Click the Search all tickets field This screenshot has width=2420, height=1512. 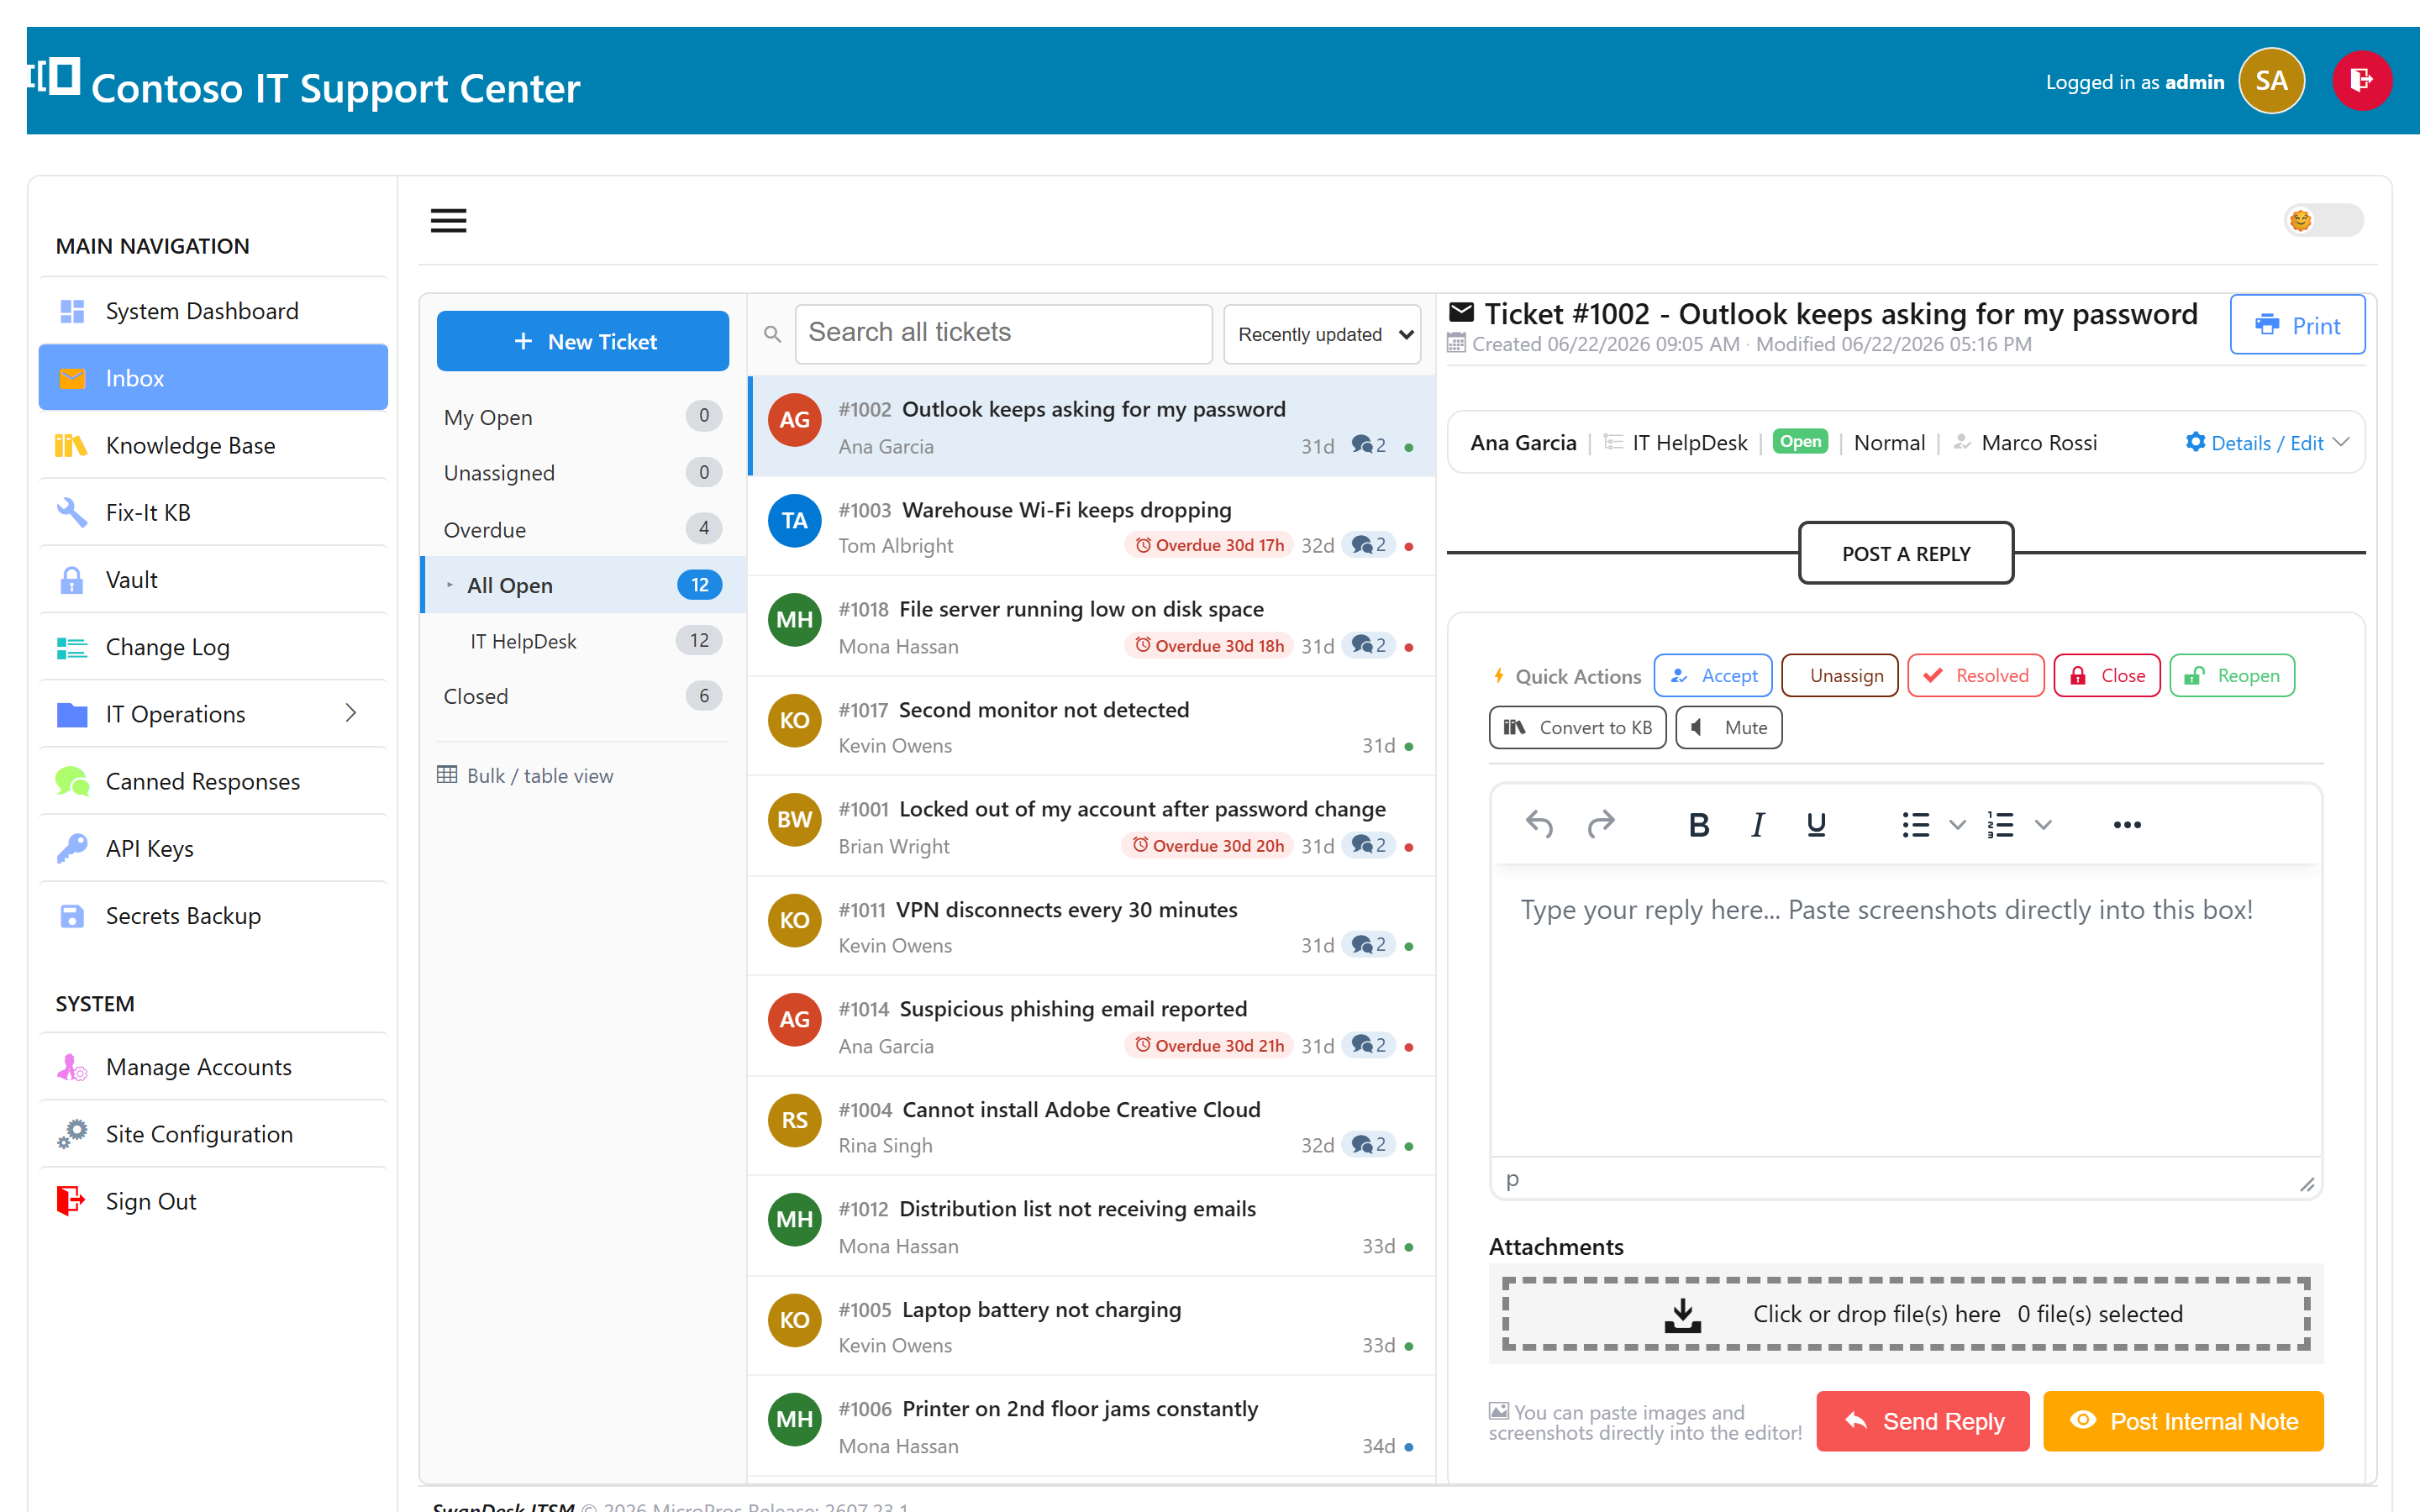[1003, 333]
